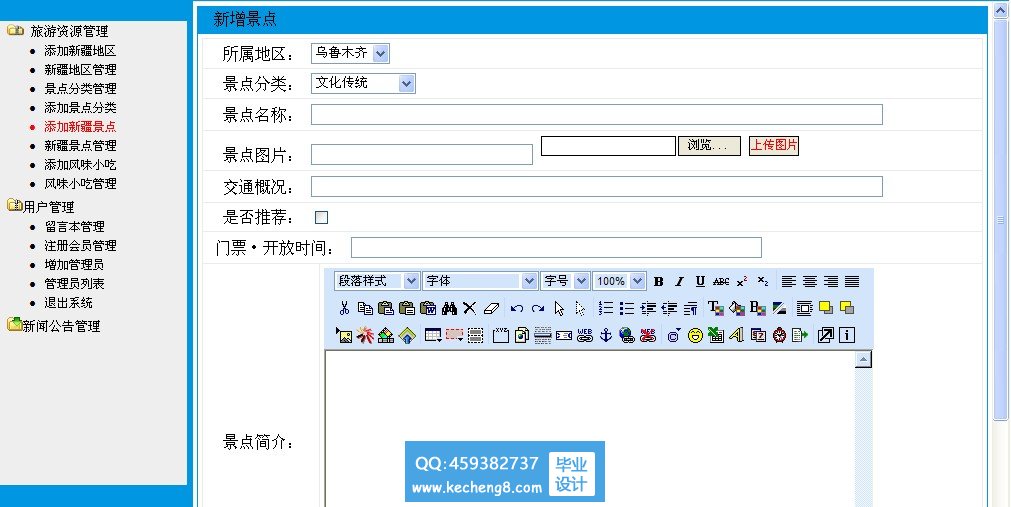
Task: Open the 字体 font dropdown
Action: 480,281
